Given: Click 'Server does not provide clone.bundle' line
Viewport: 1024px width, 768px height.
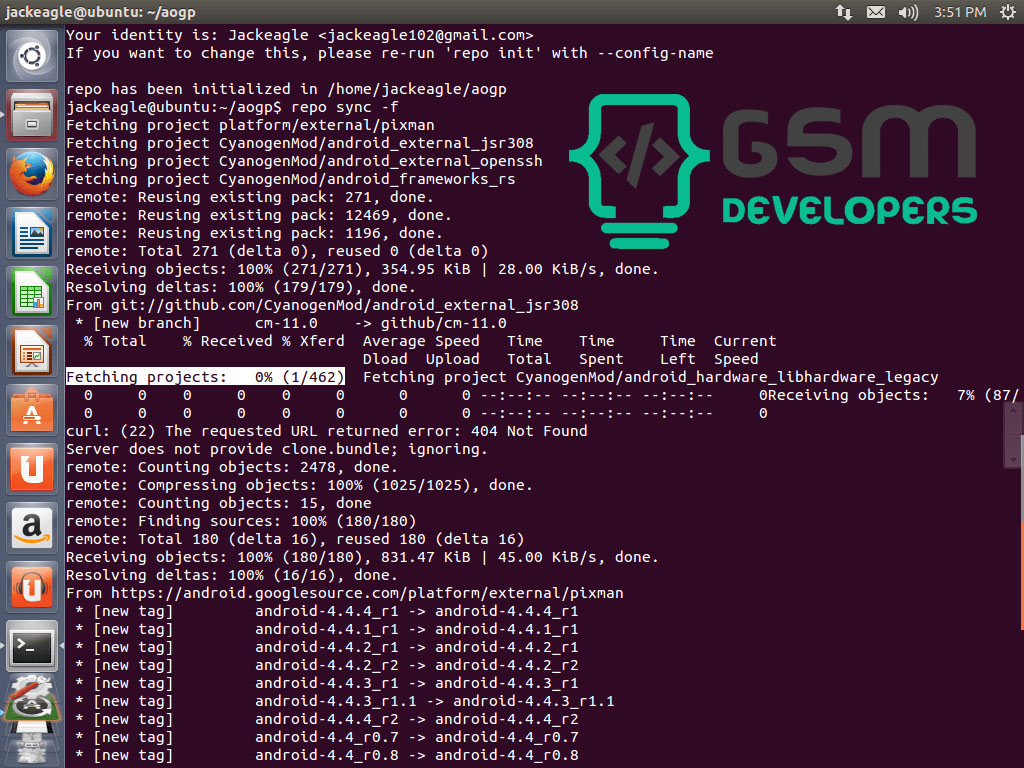Looking at the screenshot, I should click(x=277, y=449).
